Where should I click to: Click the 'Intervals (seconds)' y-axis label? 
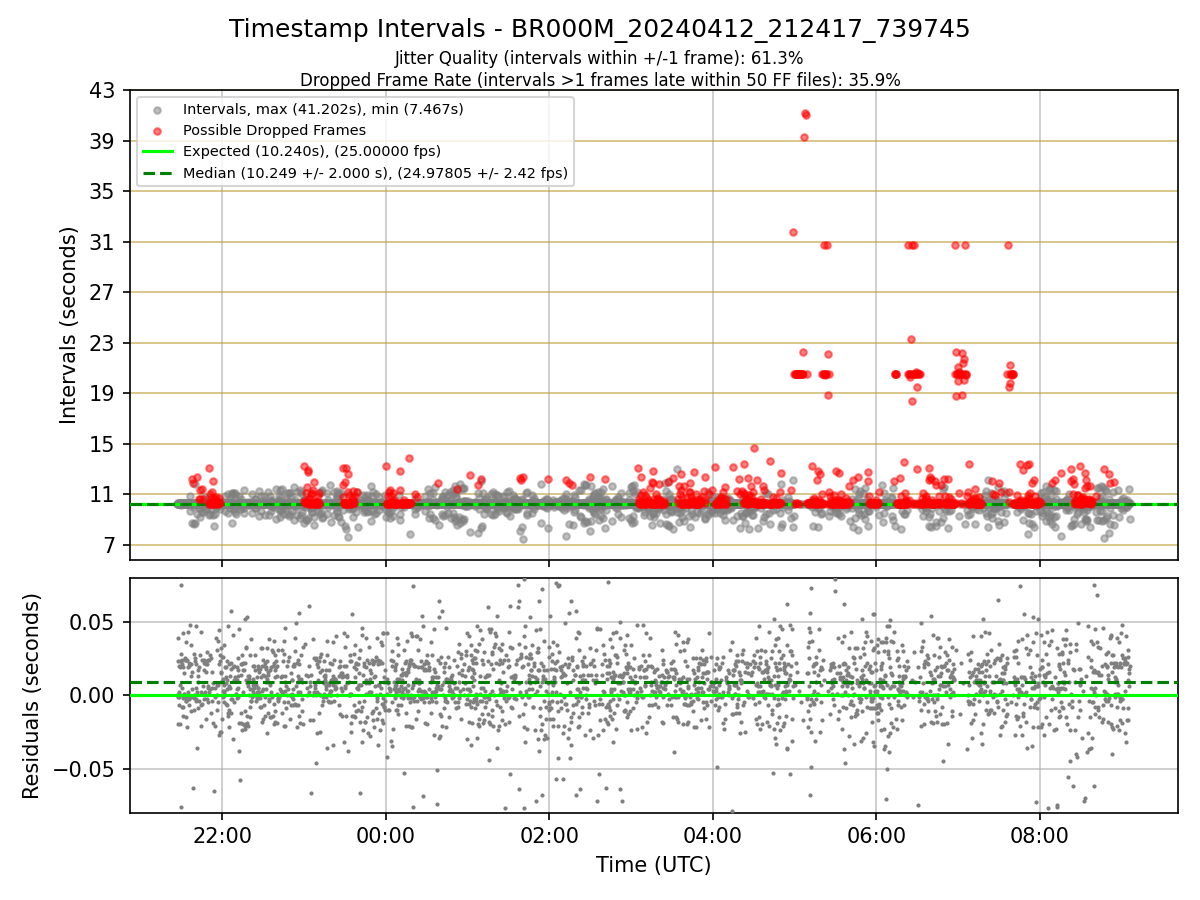click(x=68, y=325)
